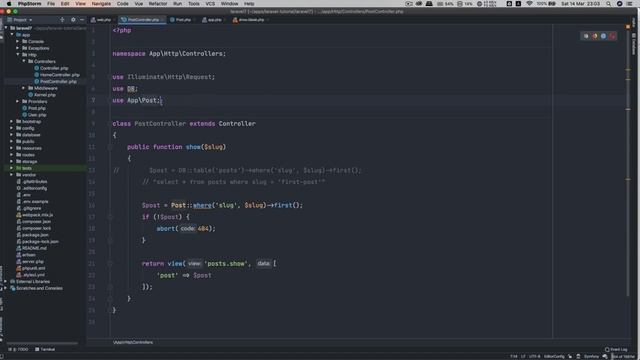Select Controller.php in project tree
The image size is (640, 360).
[51, 68]
